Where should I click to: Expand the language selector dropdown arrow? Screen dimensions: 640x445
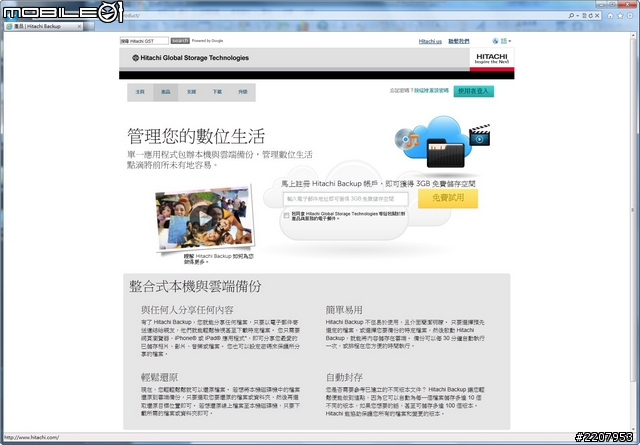(x=509, y=41)
